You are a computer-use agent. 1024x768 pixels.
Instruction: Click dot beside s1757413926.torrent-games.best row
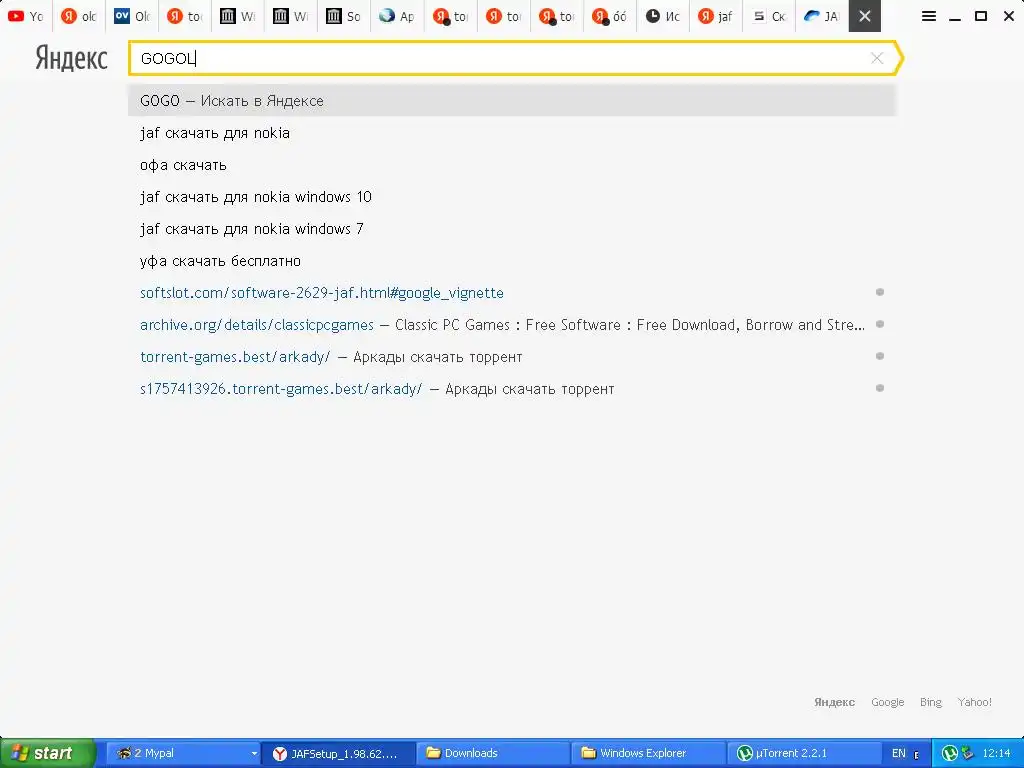880,388
